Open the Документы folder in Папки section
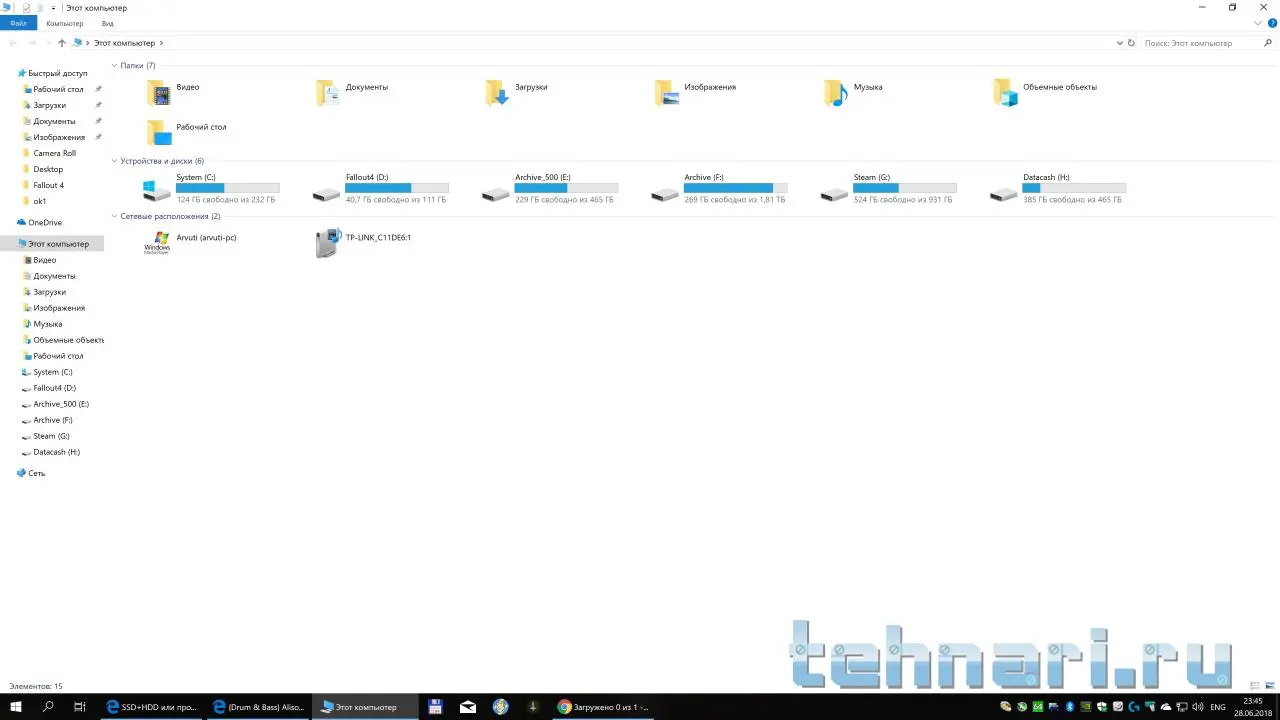Image resolution: width=1280 pixels, height=720 pixels. coord(328,93)
